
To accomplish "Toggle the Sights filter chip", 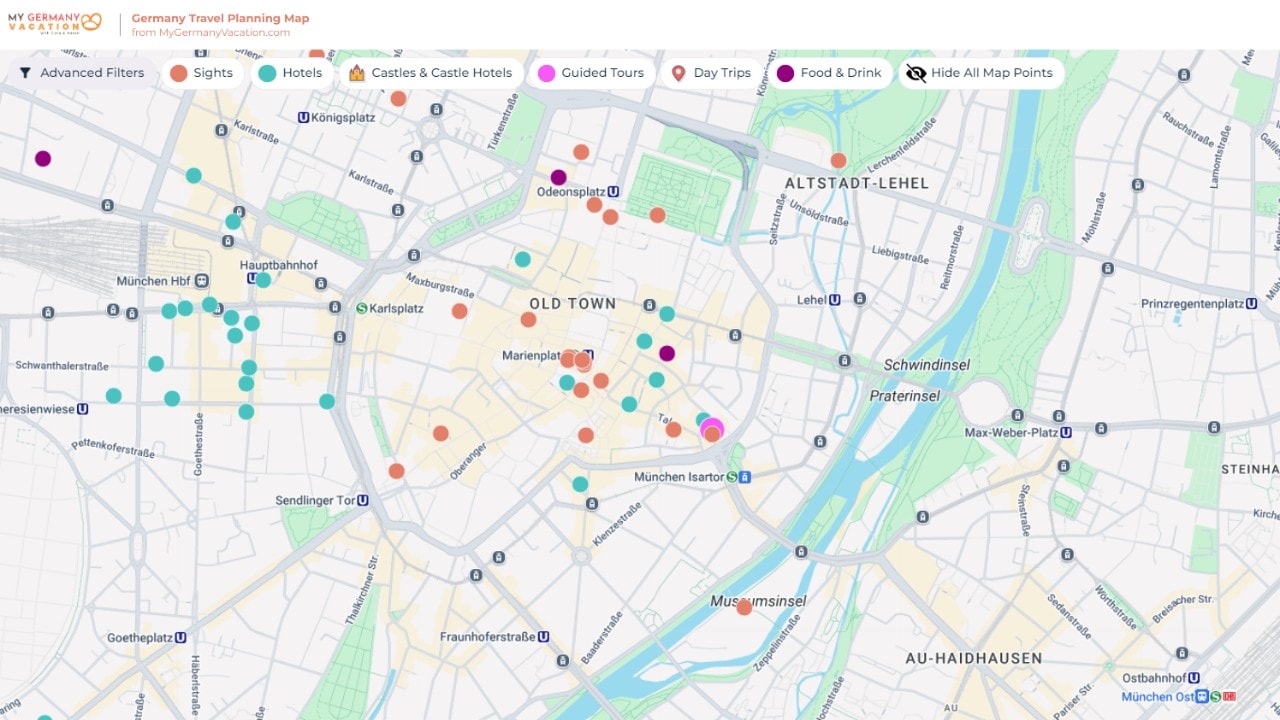I will (x=202, y=73).
